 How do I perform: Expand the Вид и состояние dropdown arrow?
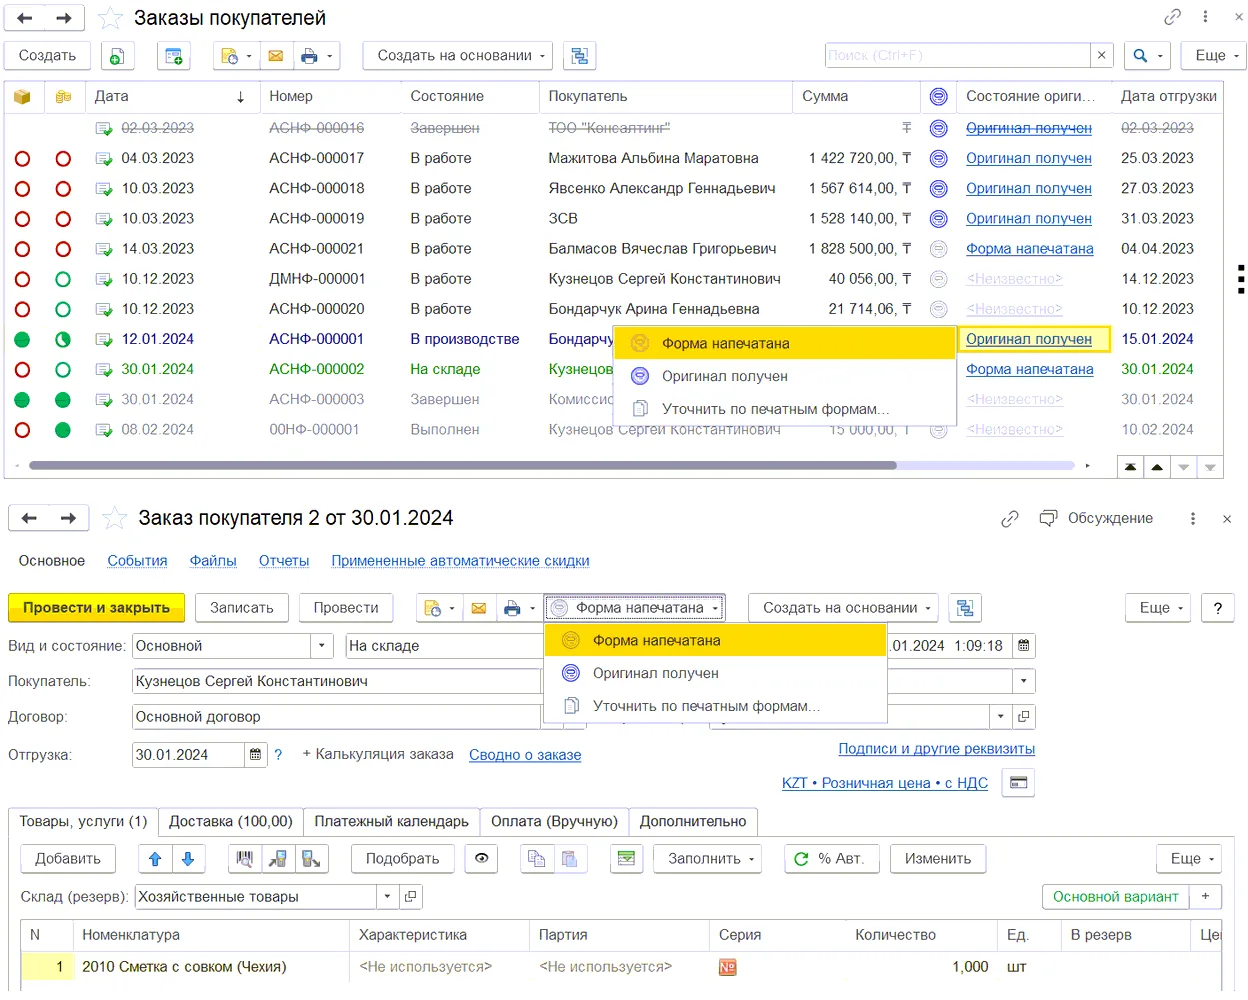coord(322,646)
